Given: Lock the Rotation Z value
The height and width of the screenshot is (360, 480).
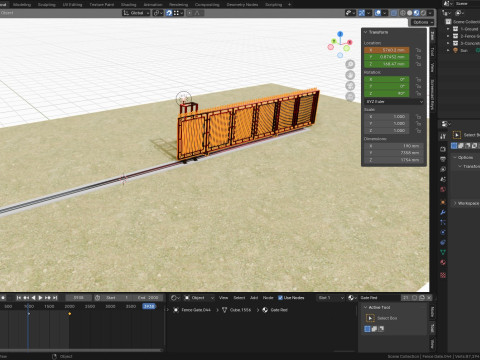Looking at the screenshot, I should point(418,93).
